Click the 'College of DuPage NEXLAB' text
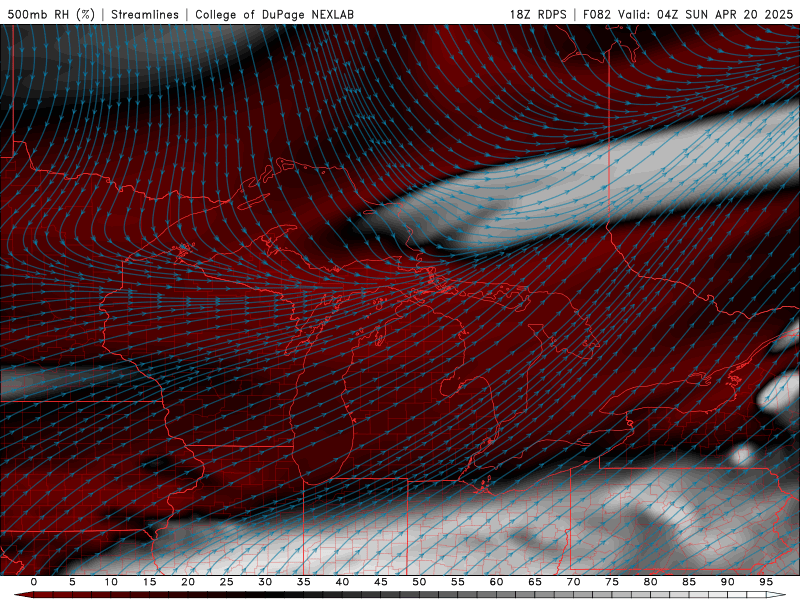The width and height of the screenshot is (800, 600). [x=274, y=14]
